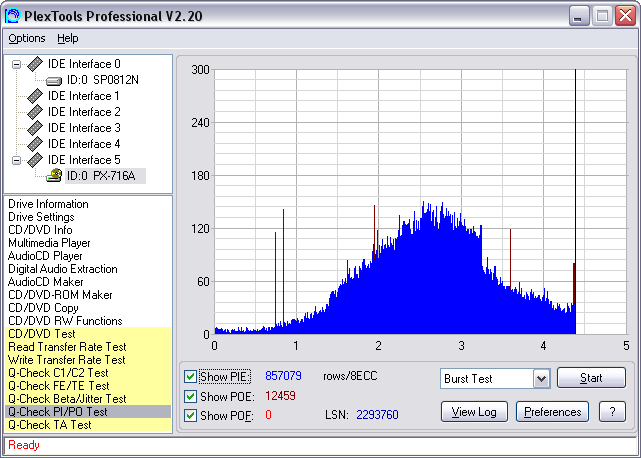641x458 pixels.
Task: Select CD/DVD Info
Action: tap(40, 230)
